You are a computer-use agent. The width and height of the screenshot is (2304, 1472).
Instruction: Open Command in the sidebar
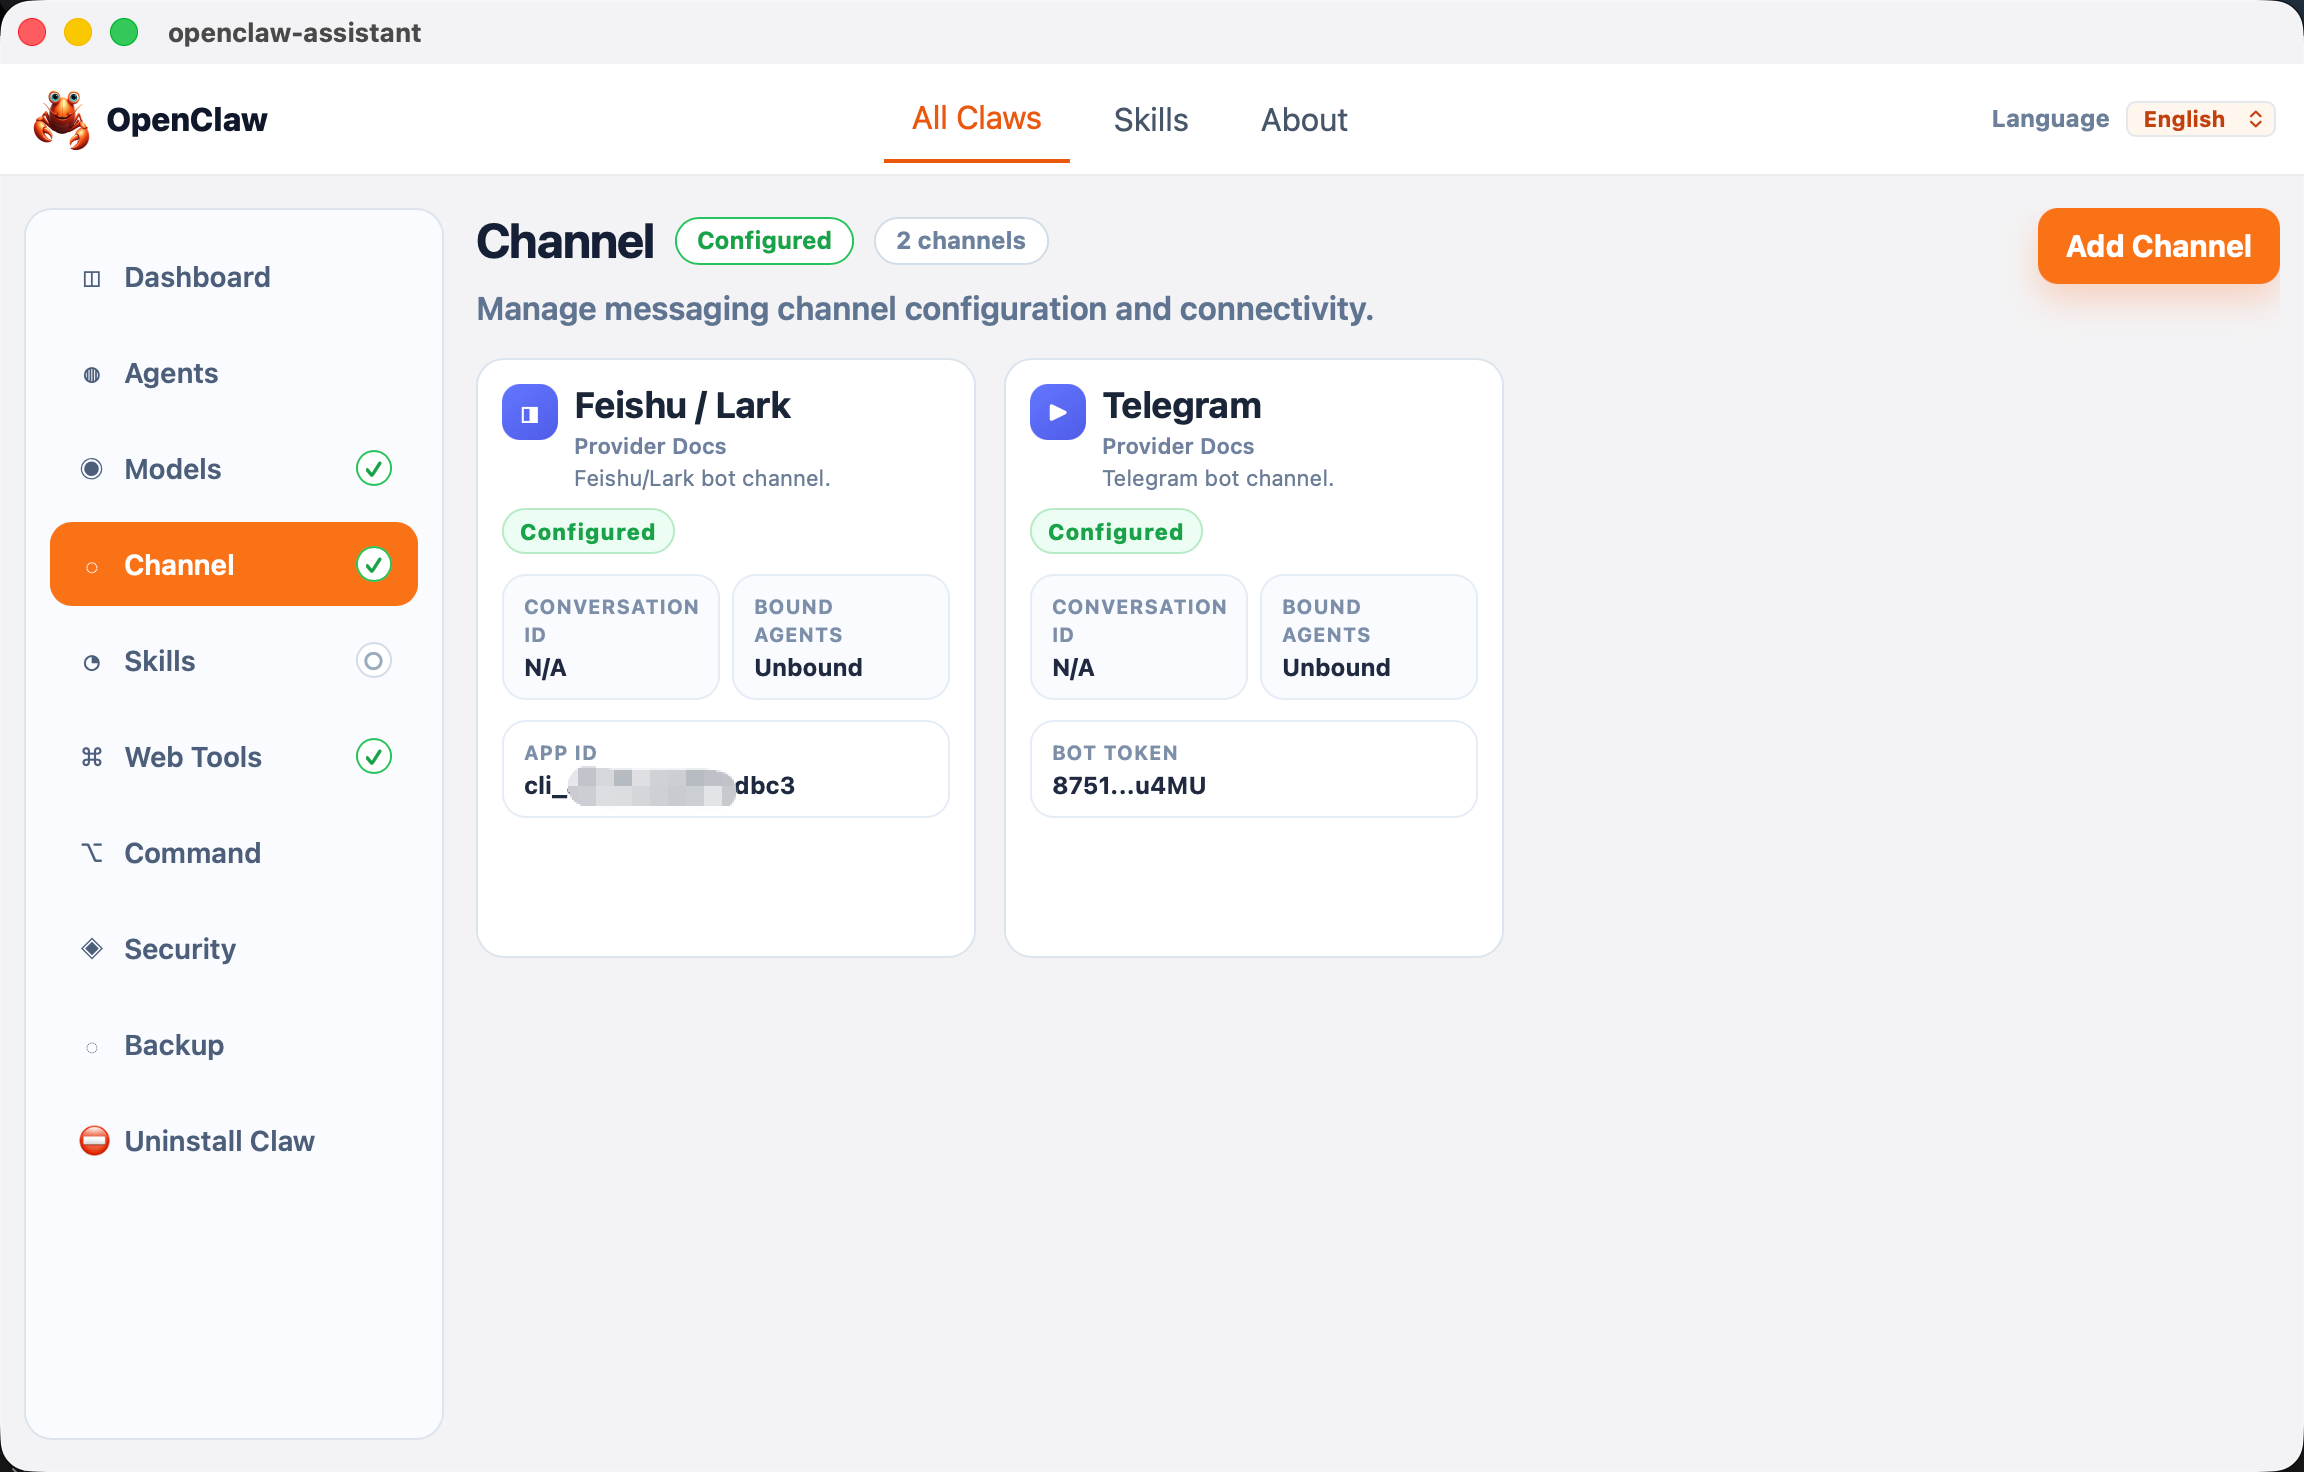234,853
